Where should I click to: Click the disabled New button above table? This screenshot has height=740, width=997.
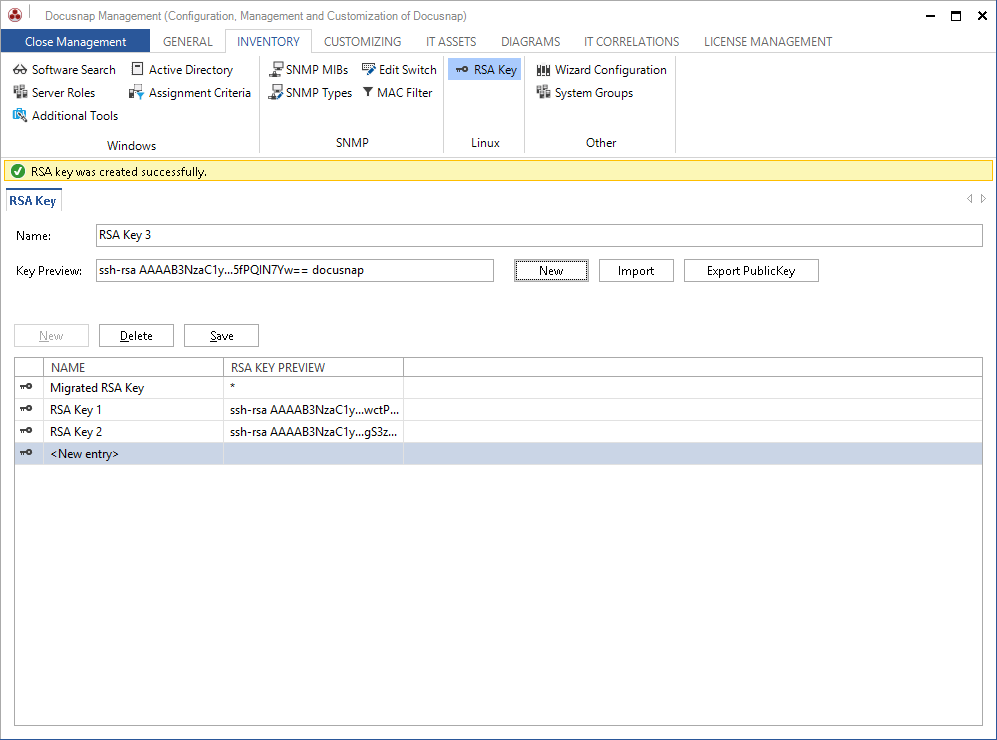(52, 336)
